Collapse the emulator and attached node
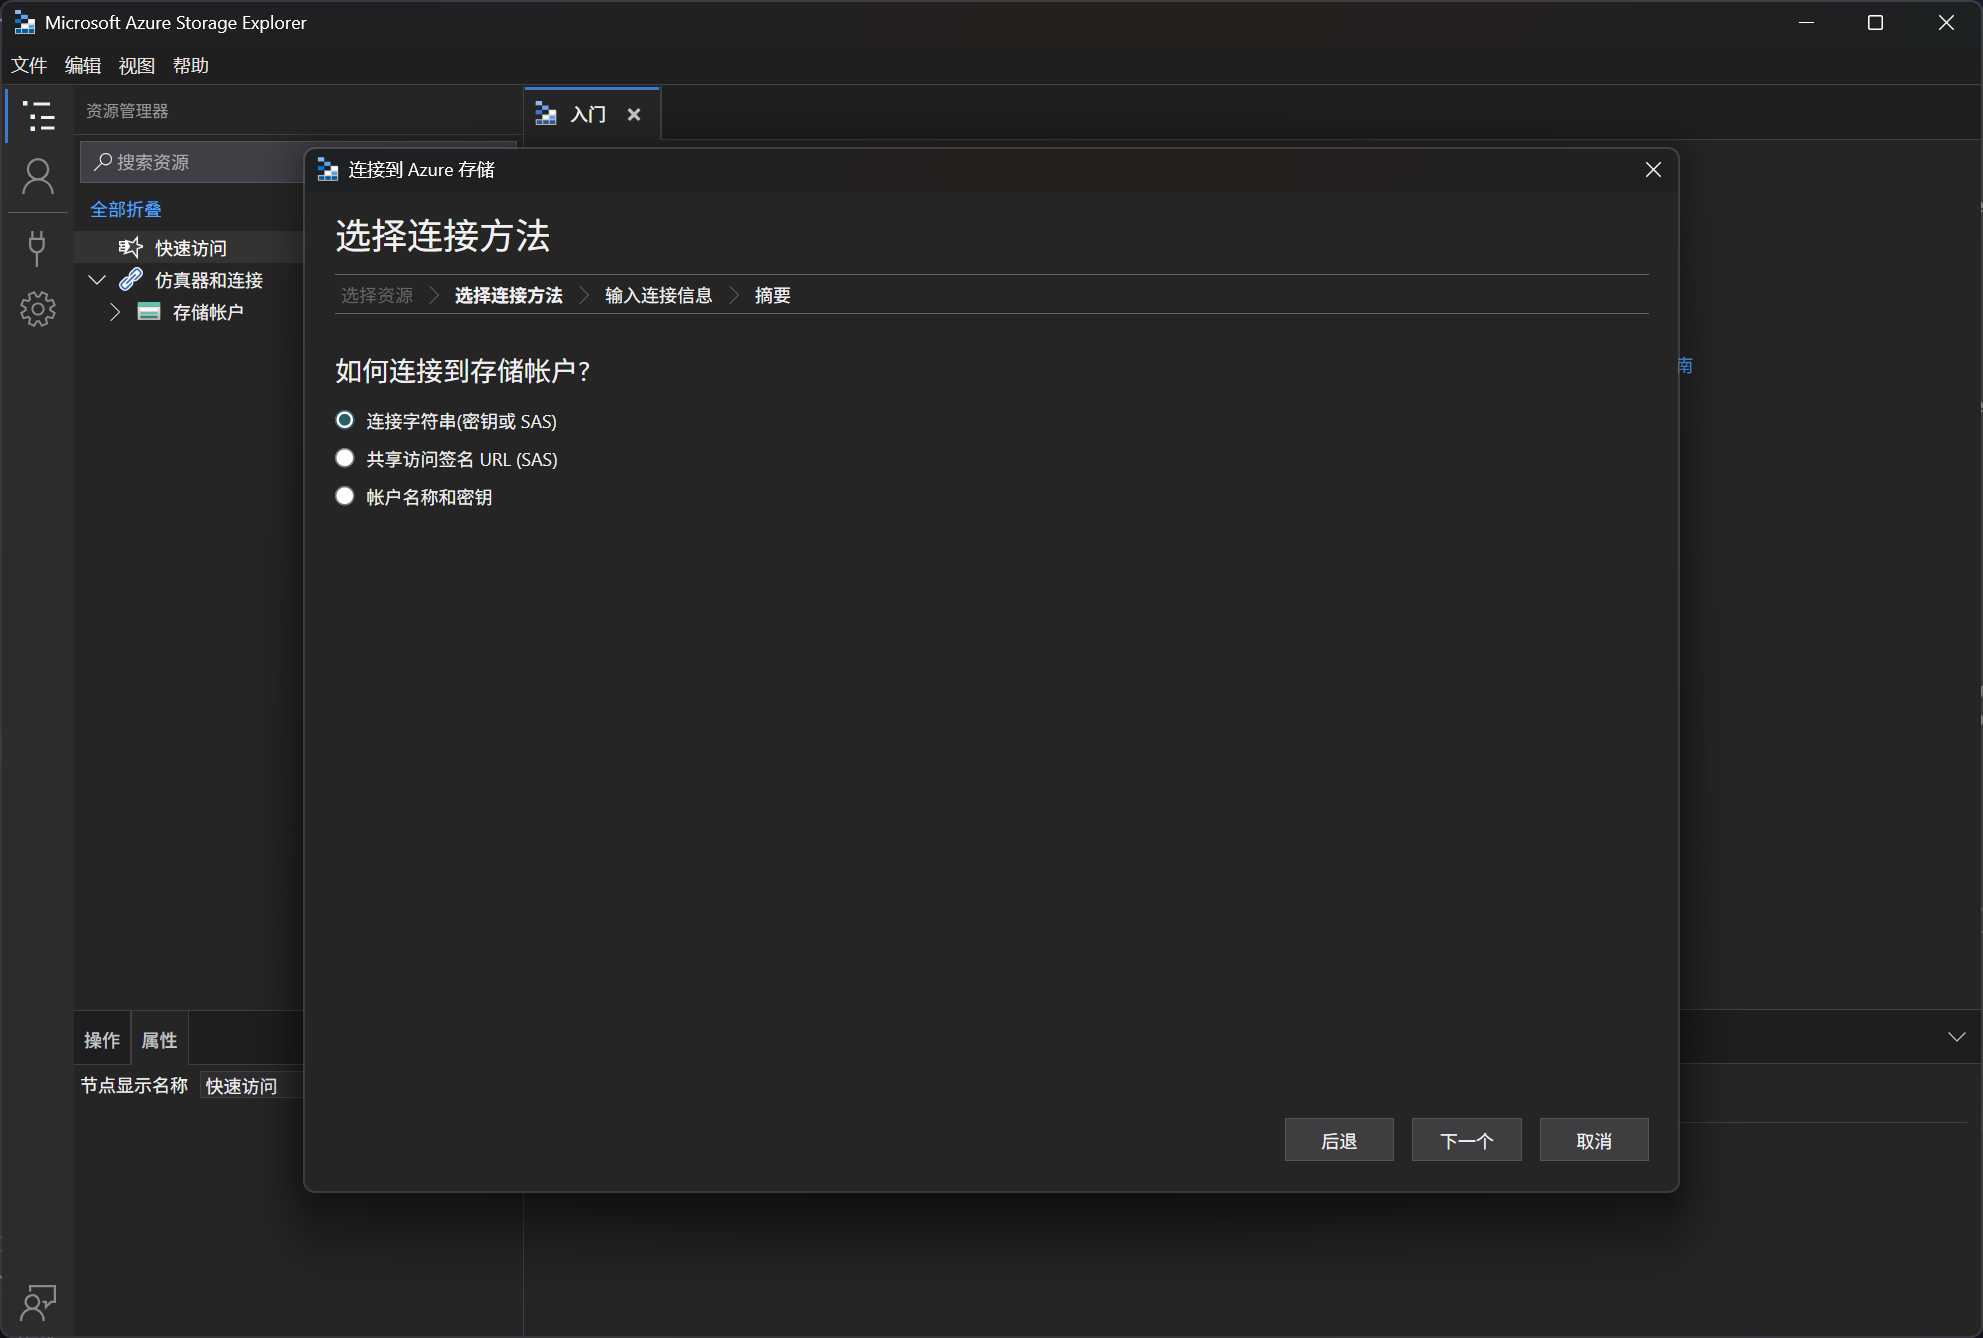Screen dimensions: 1983x1338 point(97,280)
